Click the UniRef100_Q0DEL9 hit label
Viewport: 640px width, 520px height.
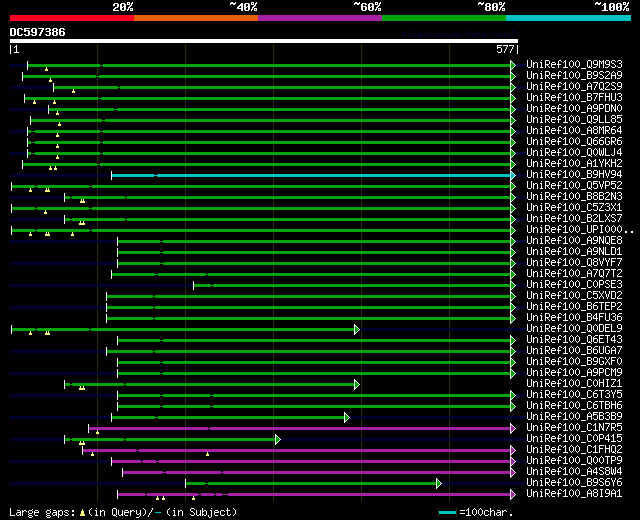click(x=574, y=329)
